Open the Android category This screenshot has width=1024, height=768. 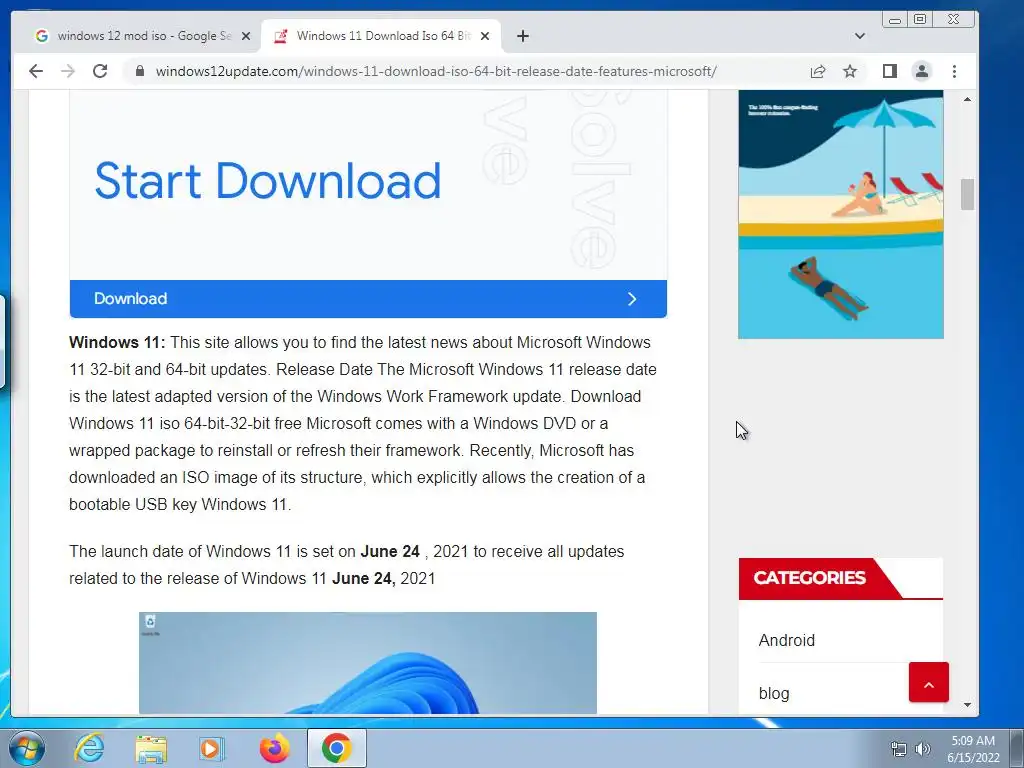coord(786,640)
